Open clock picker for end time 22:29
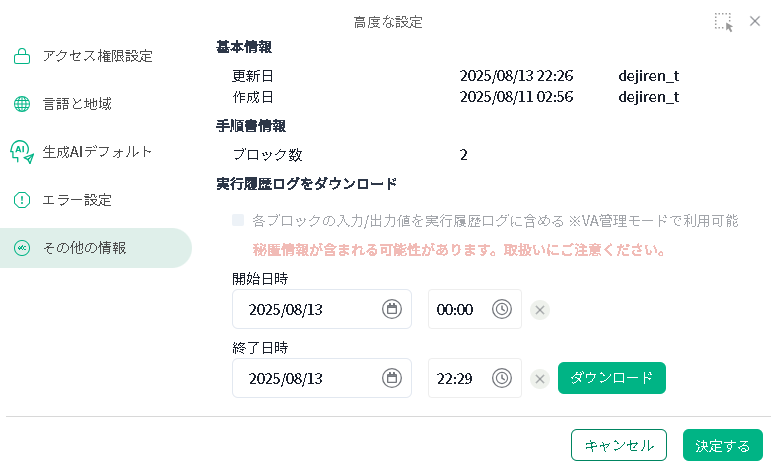 coord(502,378)
